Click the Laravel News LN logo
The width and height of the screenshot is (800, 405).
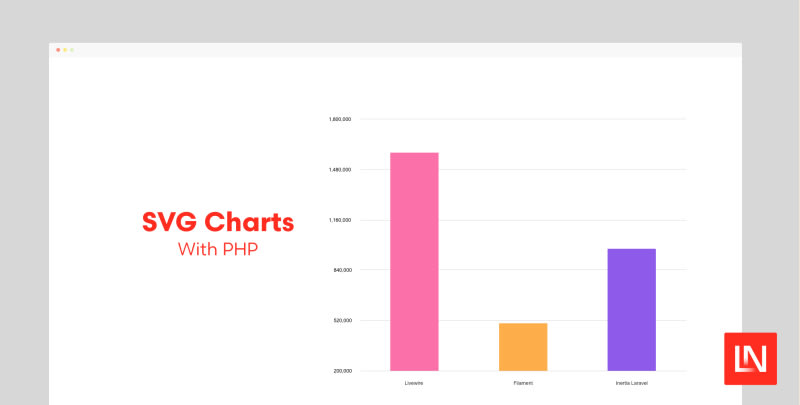[750, 357]
